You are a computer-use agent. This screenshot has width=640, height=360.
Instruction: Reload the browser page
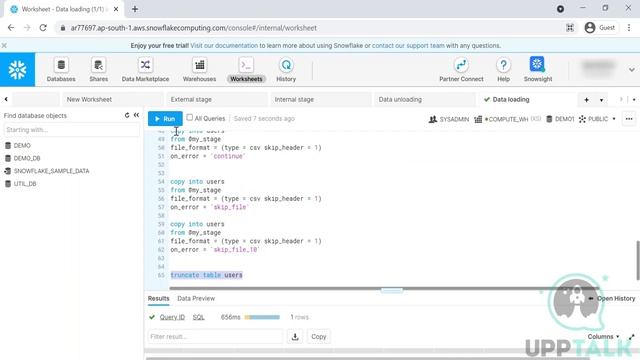43,28
